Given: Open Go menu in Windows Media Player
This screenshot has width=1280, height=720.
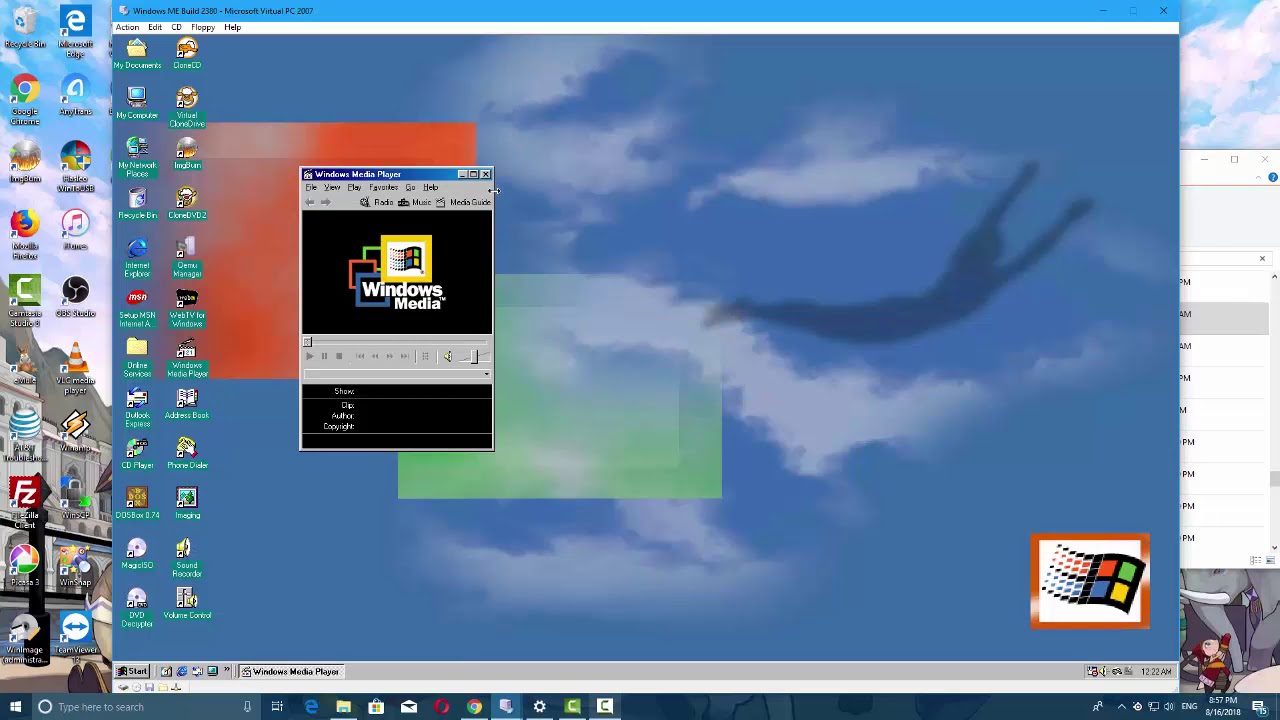Looking at the screenshot, I should (410, 188).
